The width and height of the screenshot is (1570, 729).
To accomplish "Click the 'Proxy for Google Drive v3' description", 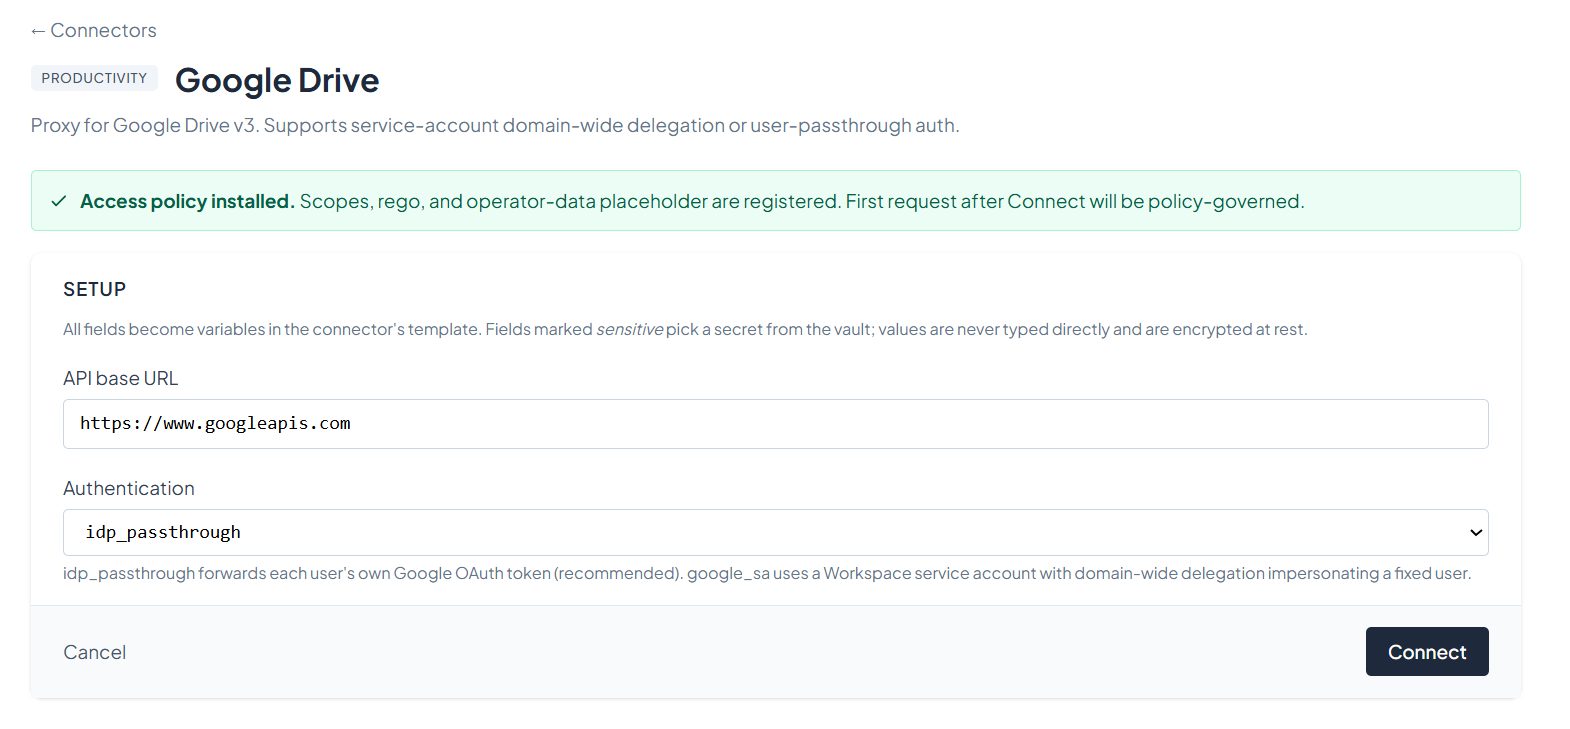I will pyautogui.click(x=495, y=126).
